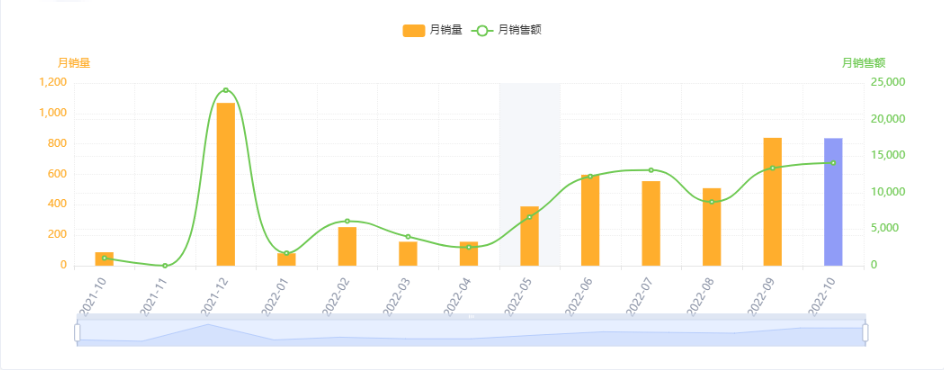Screen dimensions: 944x370
Task: Click the 2022-09 x-axis label
Action: click(x=761, y=296)
